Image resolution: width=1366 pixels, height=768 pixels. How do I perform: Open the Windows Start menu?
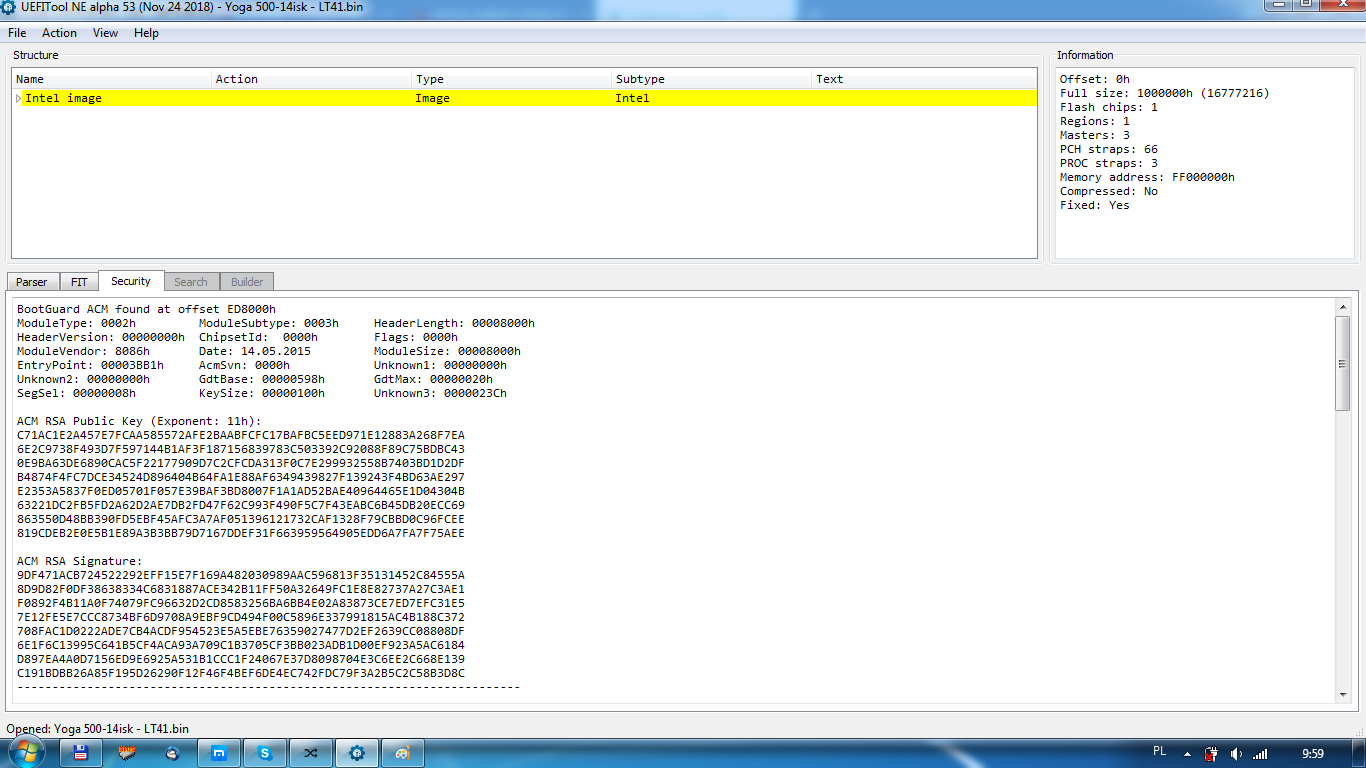(27, 752)
